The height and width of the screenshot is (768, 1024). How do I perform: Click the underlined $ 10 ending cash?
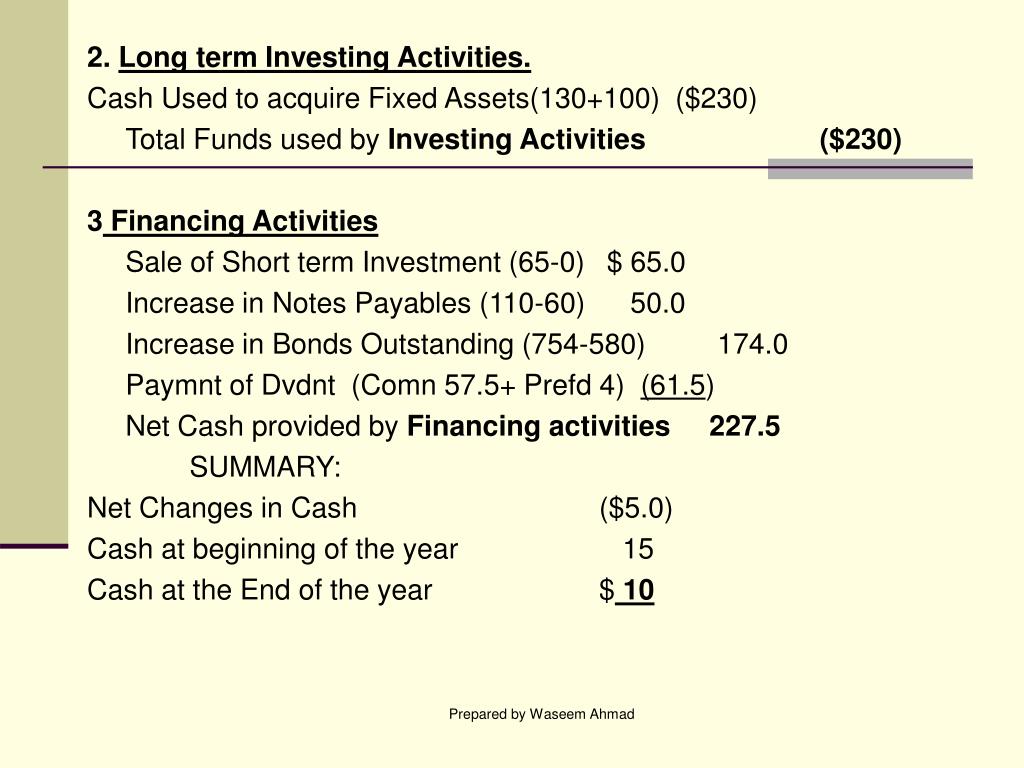(626, 590)
